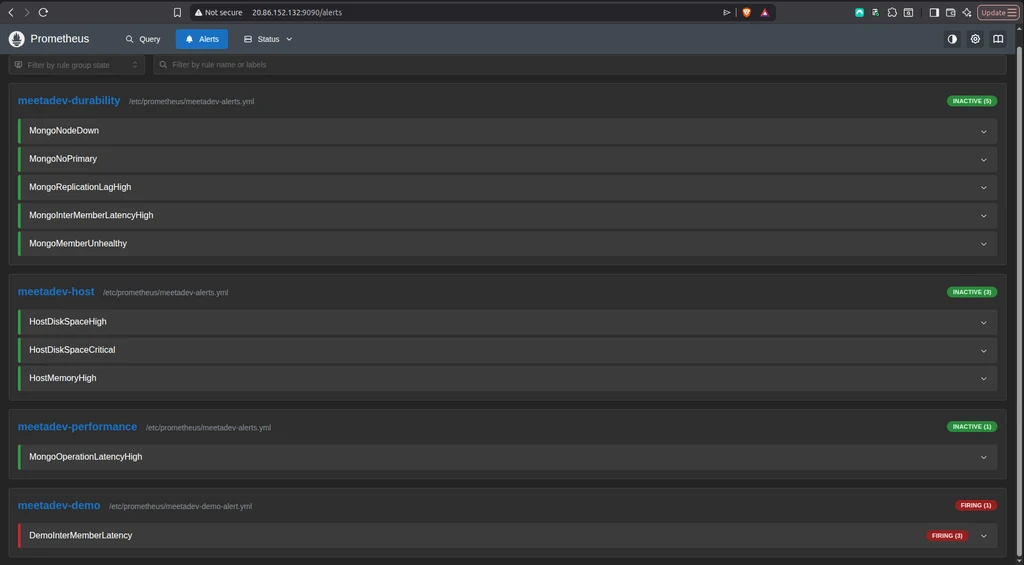The image size is (1024, 565).
Task: Open the Query page
Action: [x=143, y=39]
